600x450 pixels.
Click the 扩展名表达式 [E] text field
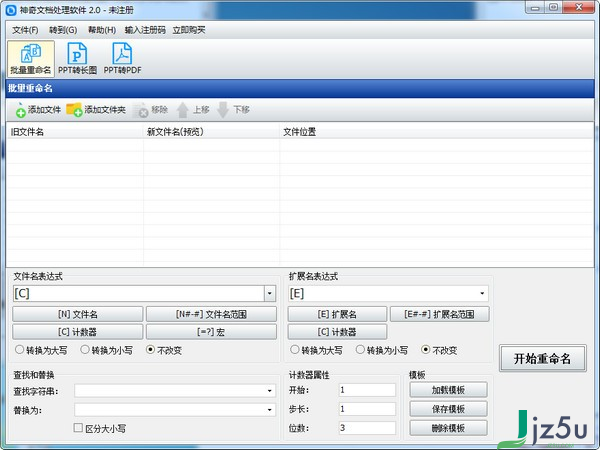pyautogui.click(x=383, y=293)
